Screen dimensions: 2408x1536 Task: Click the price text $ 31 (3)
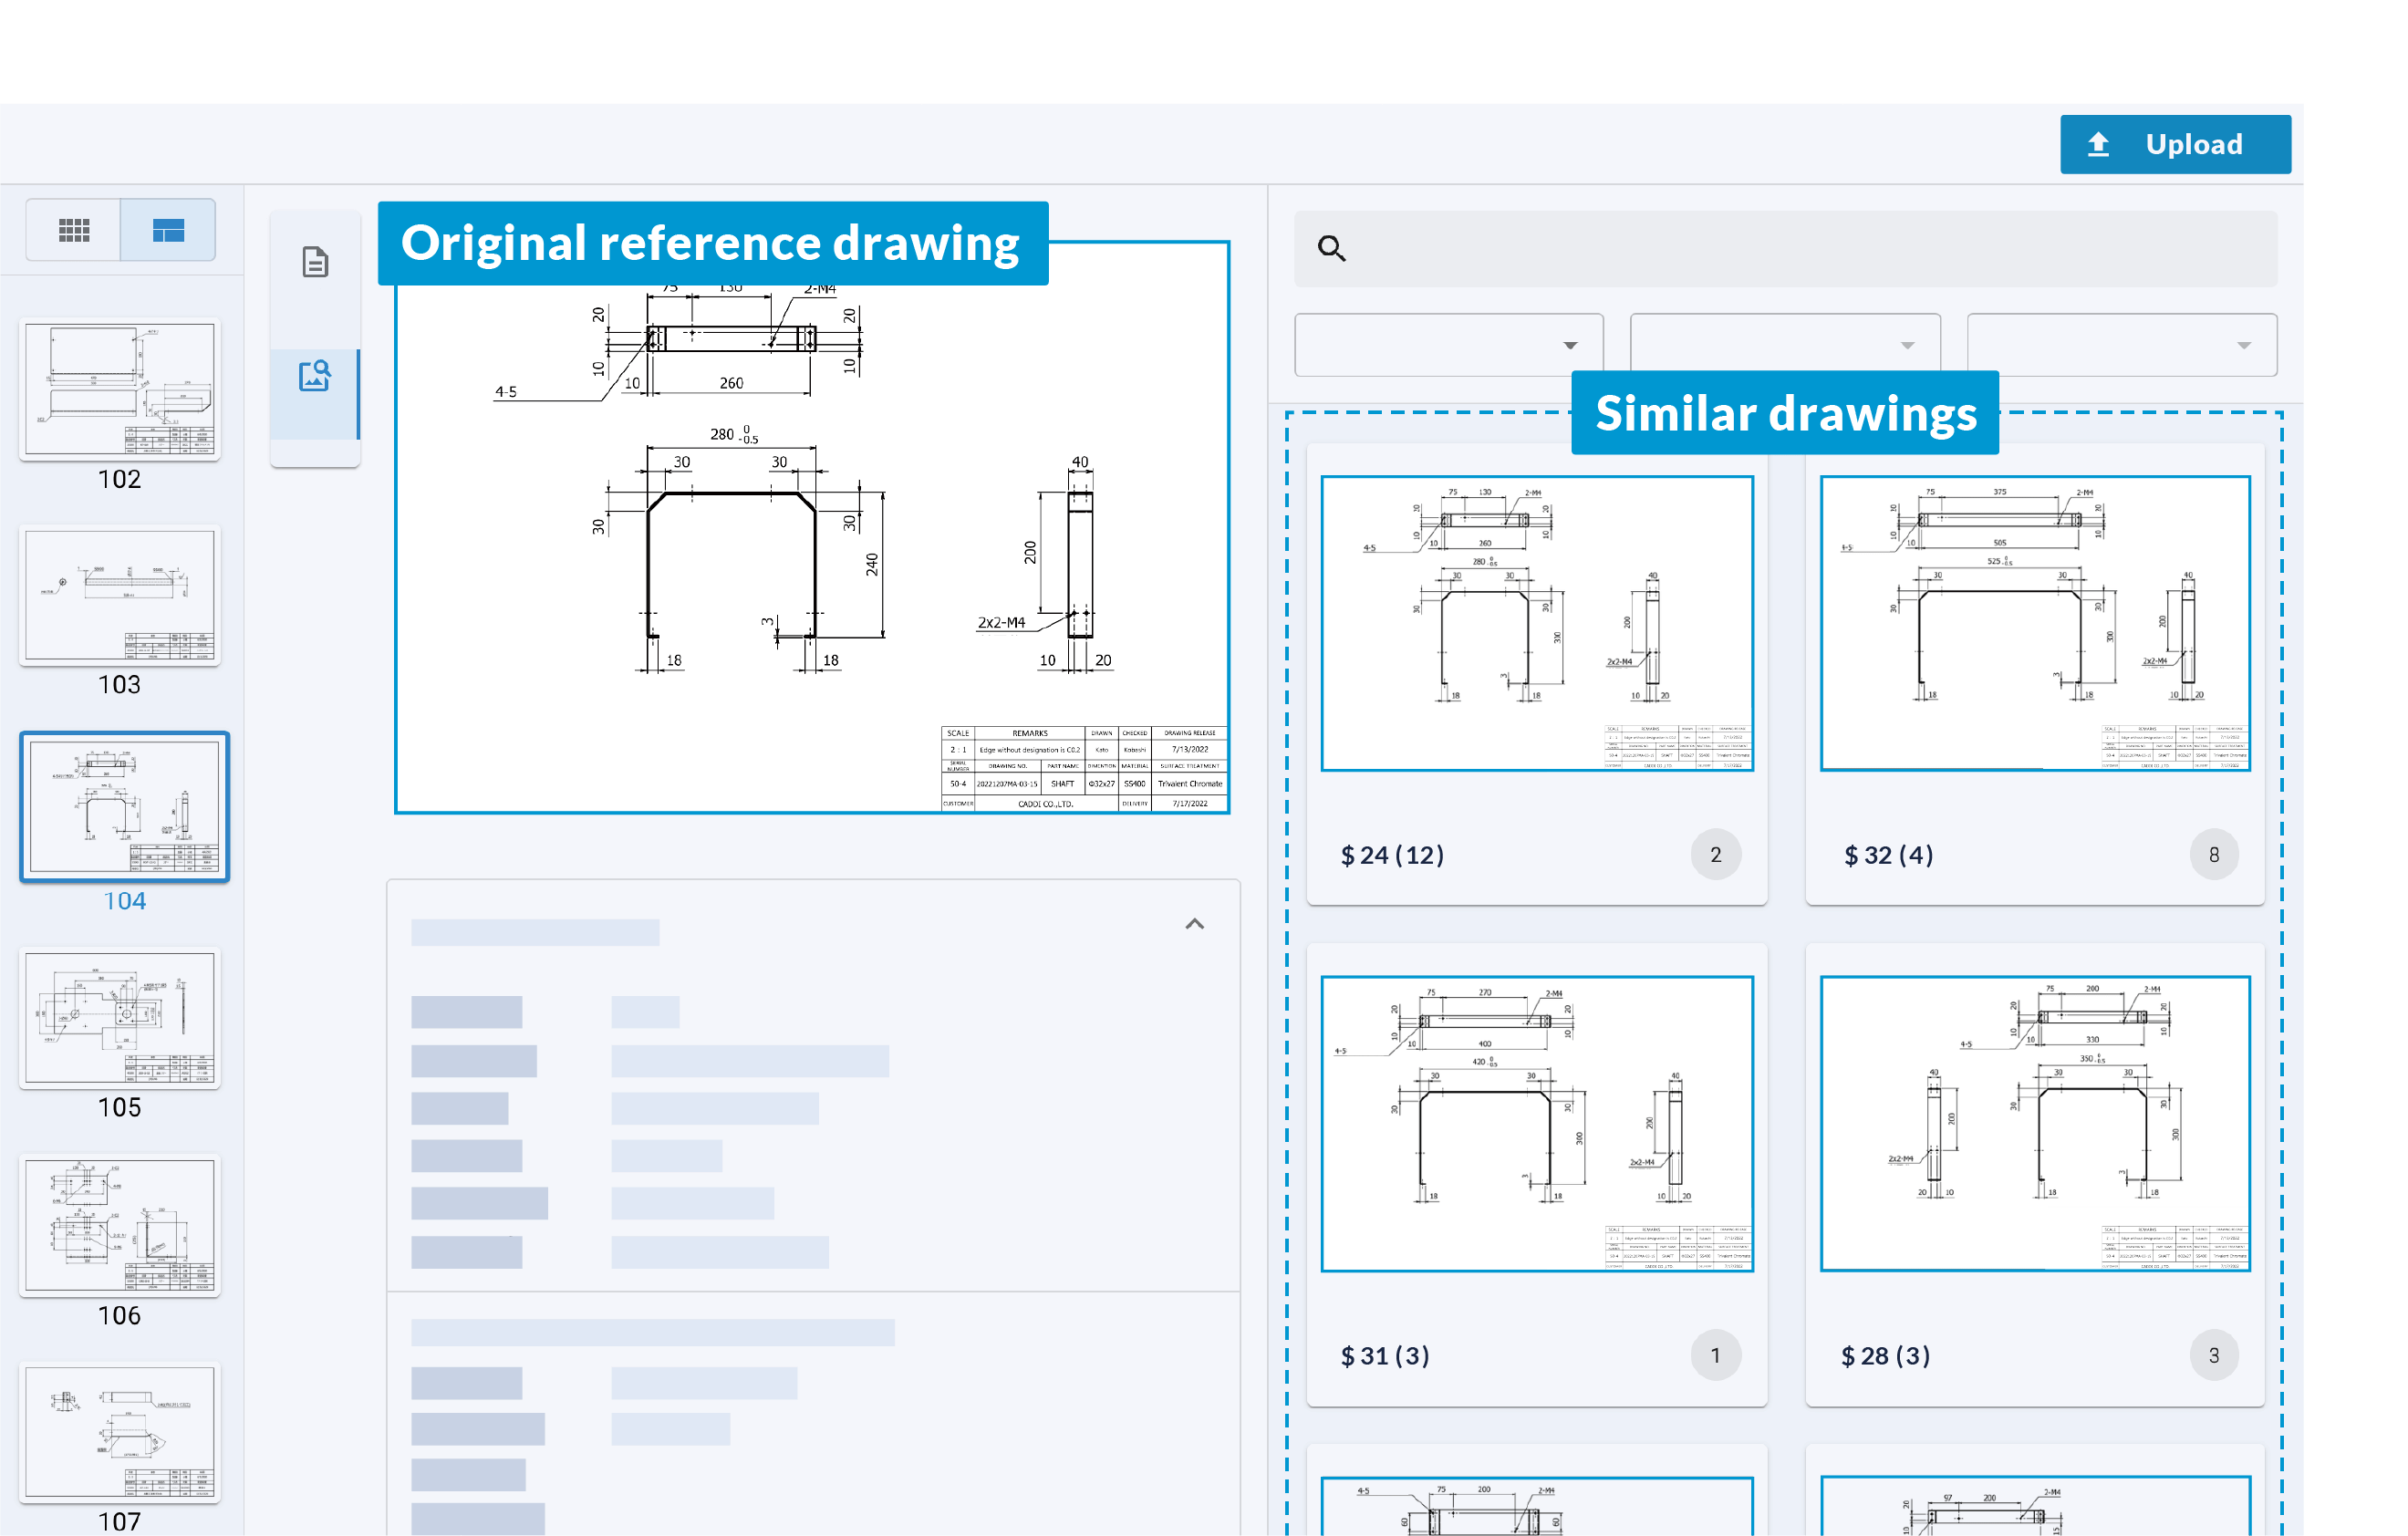pyautogui.click(x=1385, y=1357)
